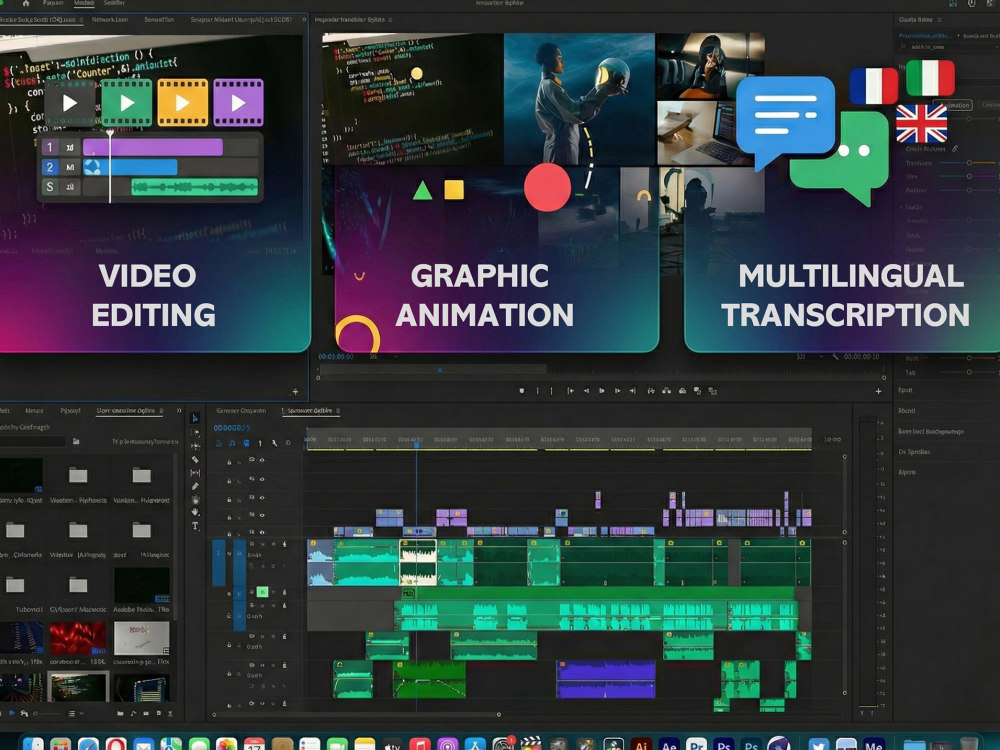This screenshot has width=1000, height=750.
Task: Toggle nest sequence insert mode icon
Action: (219, 443)
